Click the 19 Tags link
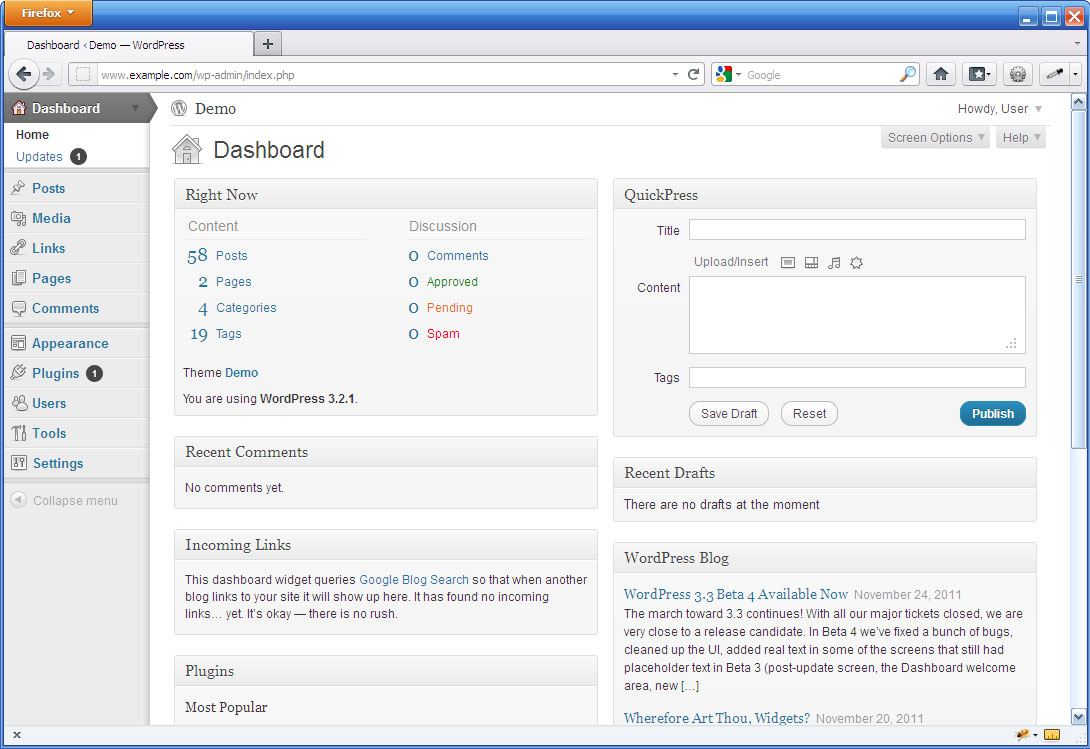The width and height of the screenshot is (1090, 749). [x=215, y=334]
